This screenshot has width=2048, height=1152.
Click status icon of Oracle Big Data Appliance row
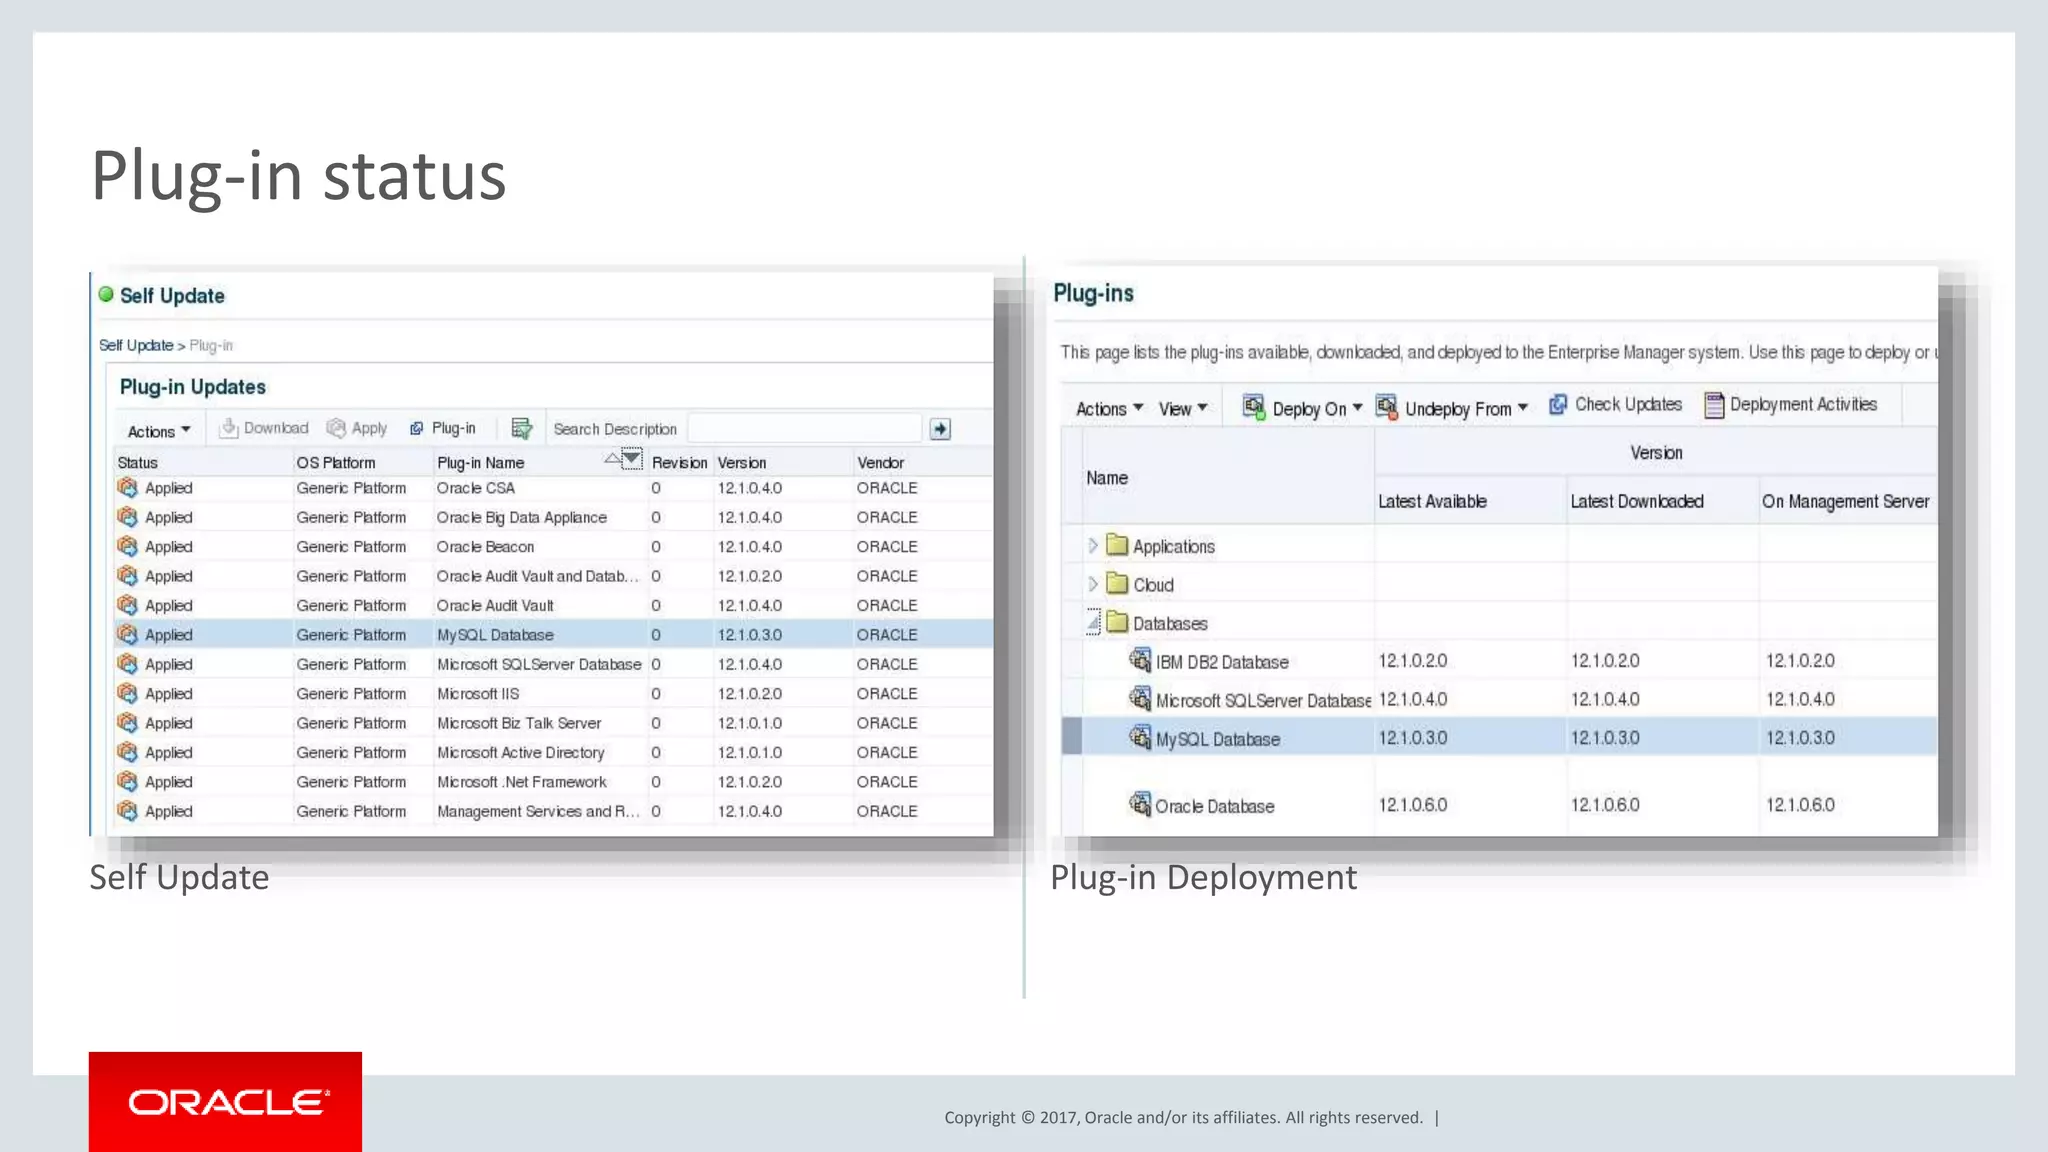(x=127, y=516)
